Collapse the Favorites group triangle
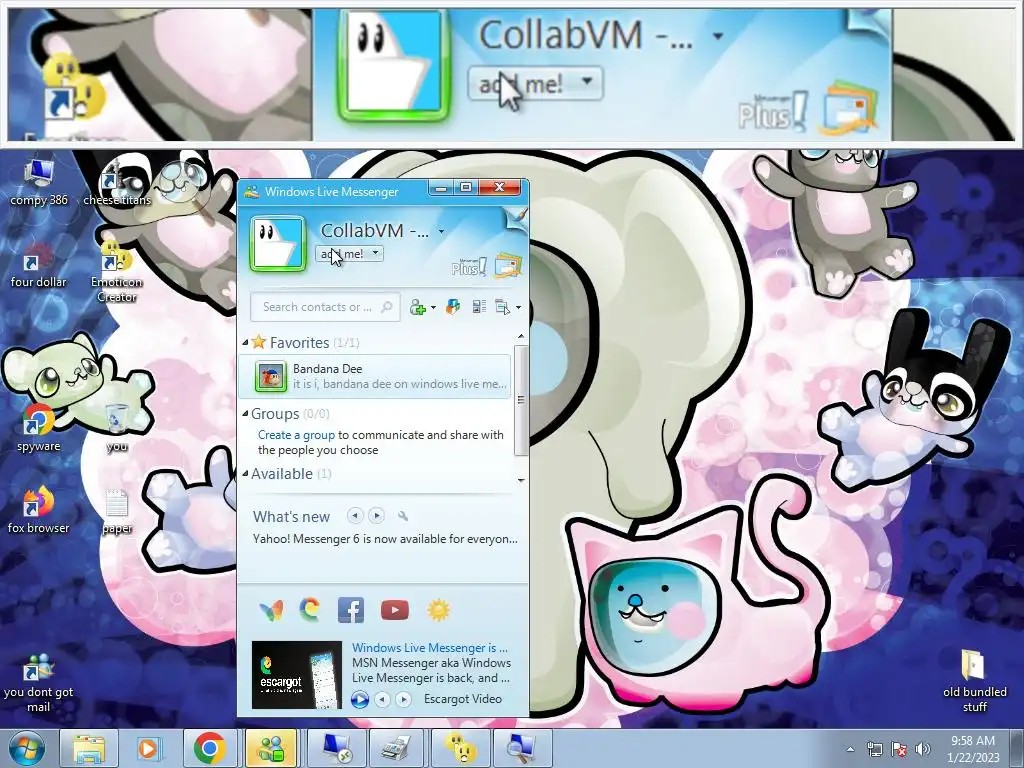 click(246, 342)
